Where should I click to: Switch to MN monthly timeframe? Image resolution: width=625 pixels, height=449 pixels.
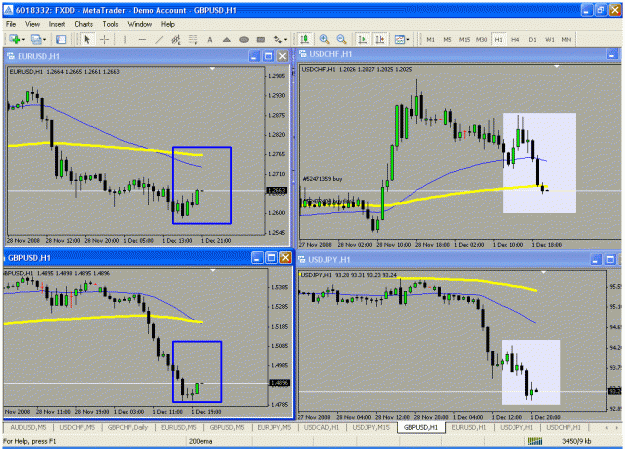click(x=566, y=39)
